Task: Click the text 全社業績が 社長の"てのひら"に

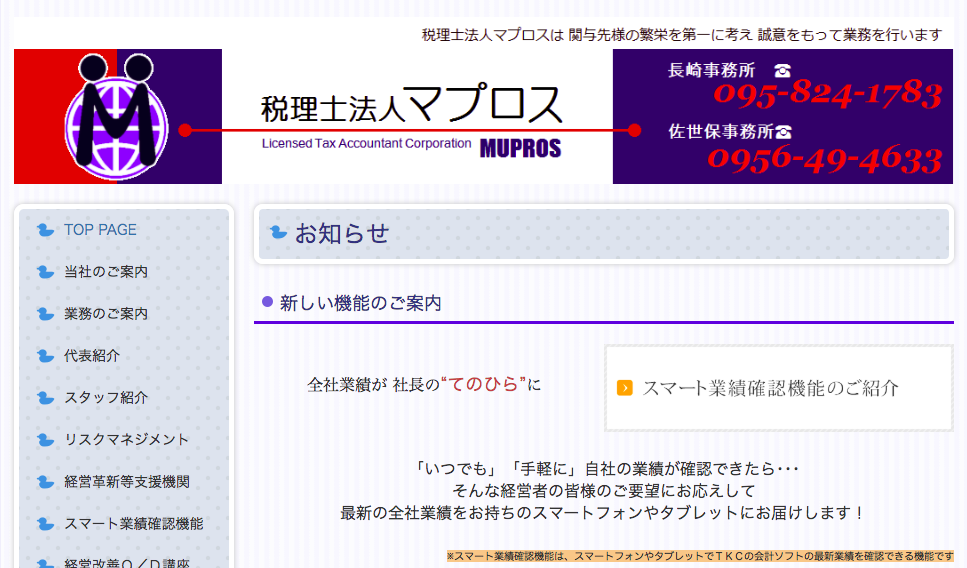Action: 424,384
